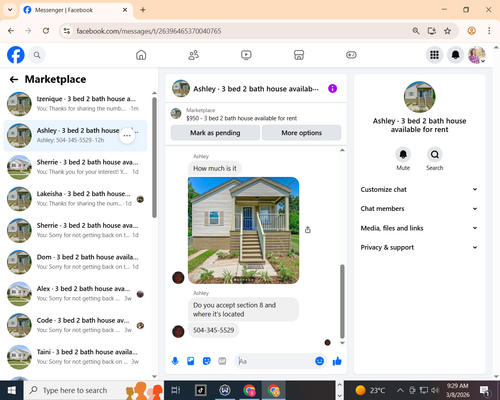Open Izenique conversation in chat list

click(x=75, y=104)
